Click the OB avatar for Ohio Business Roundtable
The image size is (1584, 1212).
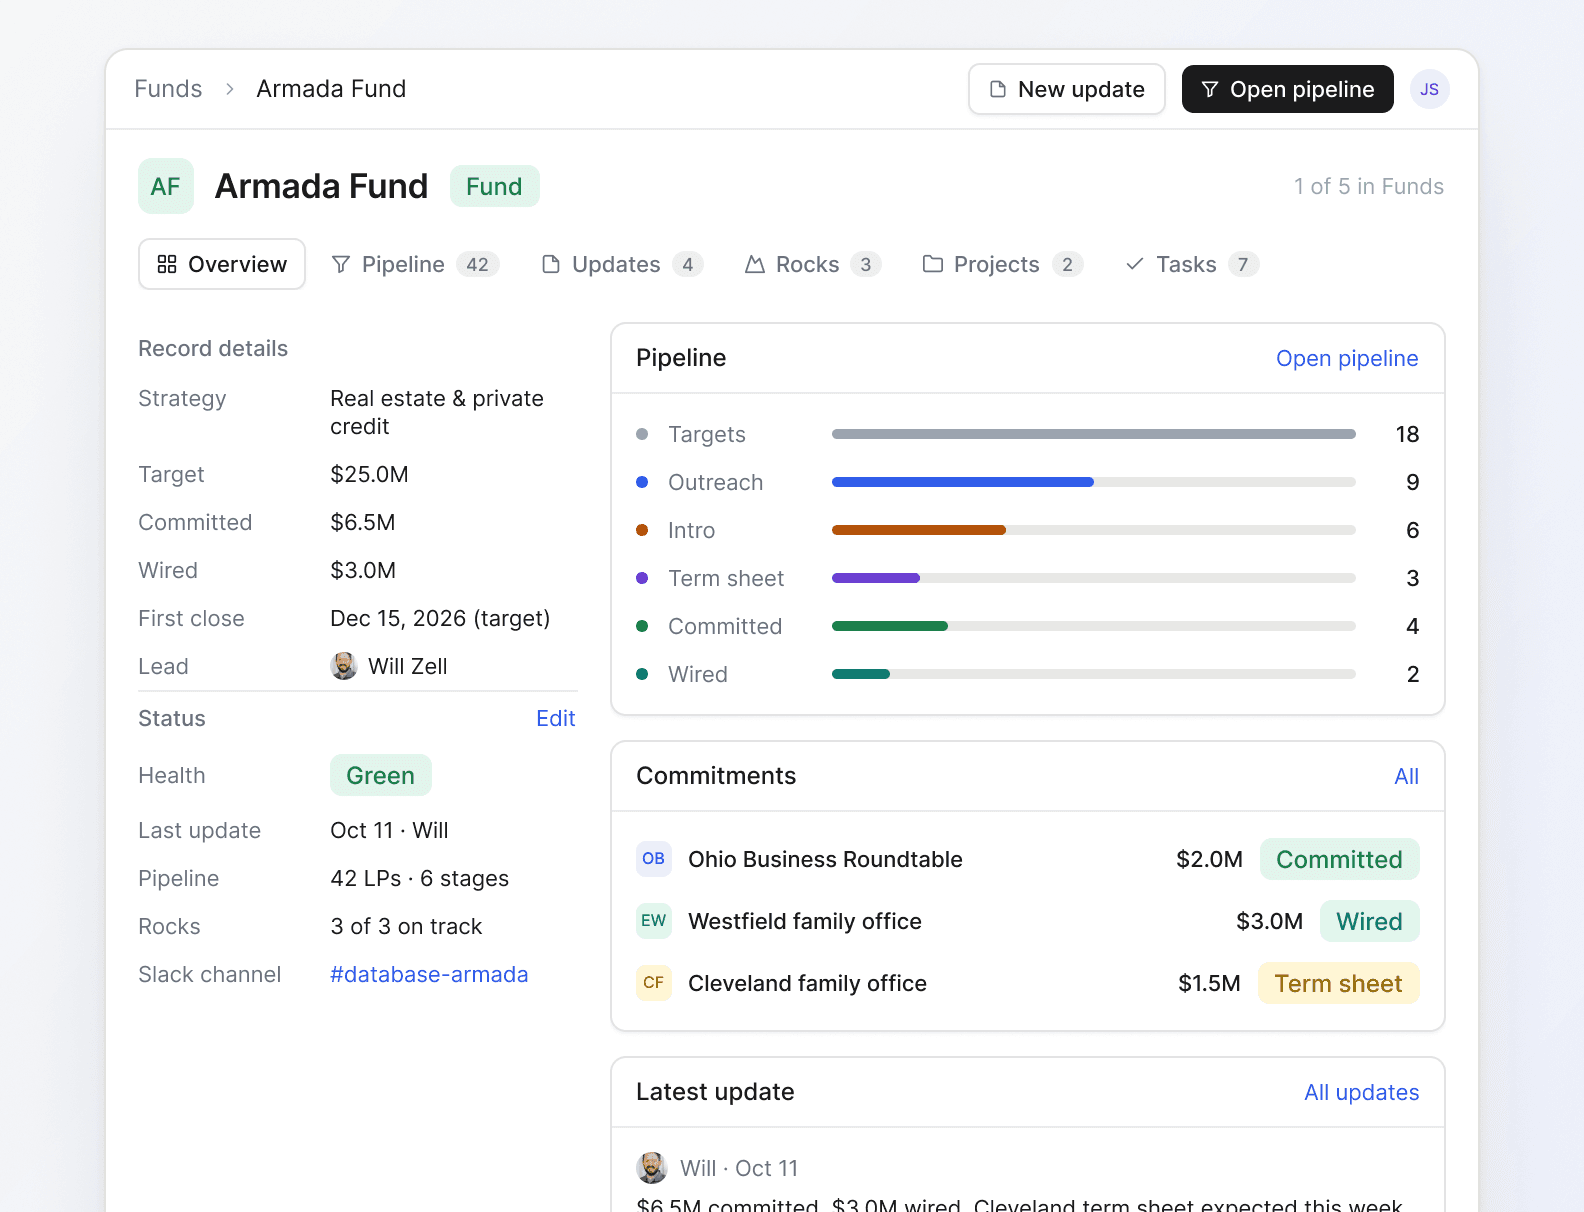[654, 859]
